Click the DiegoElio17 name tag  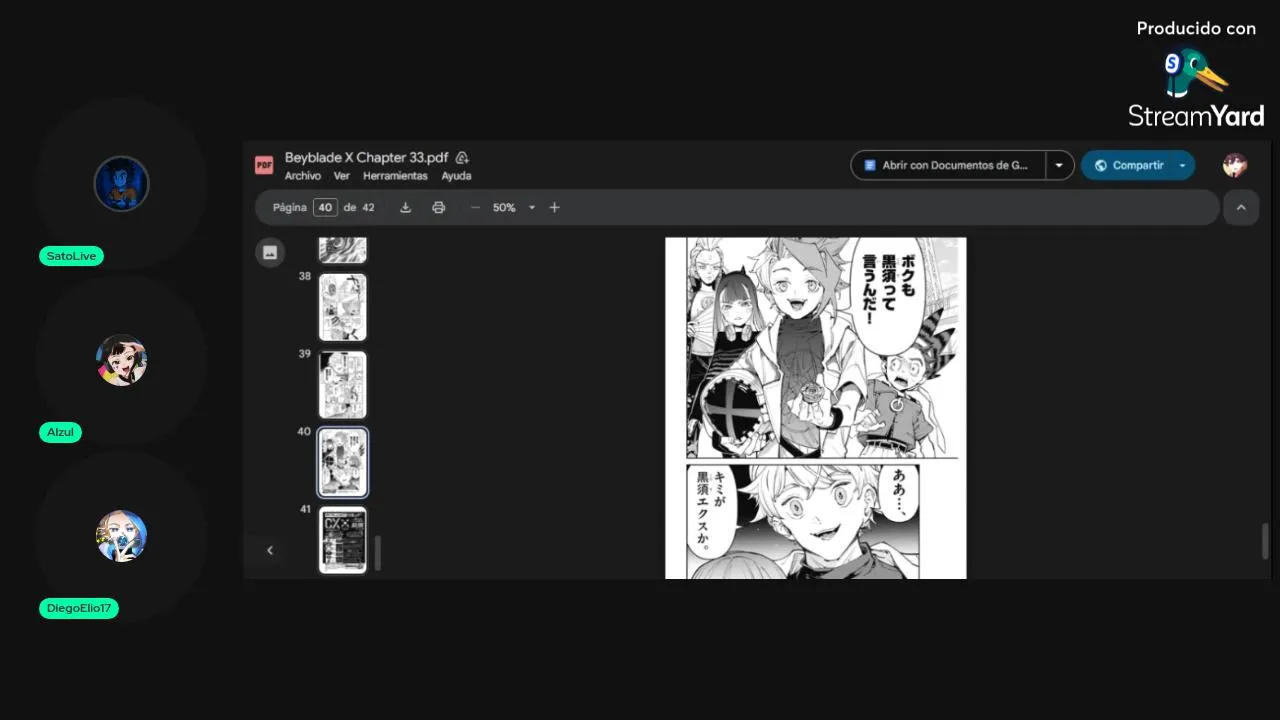(79, 608)
